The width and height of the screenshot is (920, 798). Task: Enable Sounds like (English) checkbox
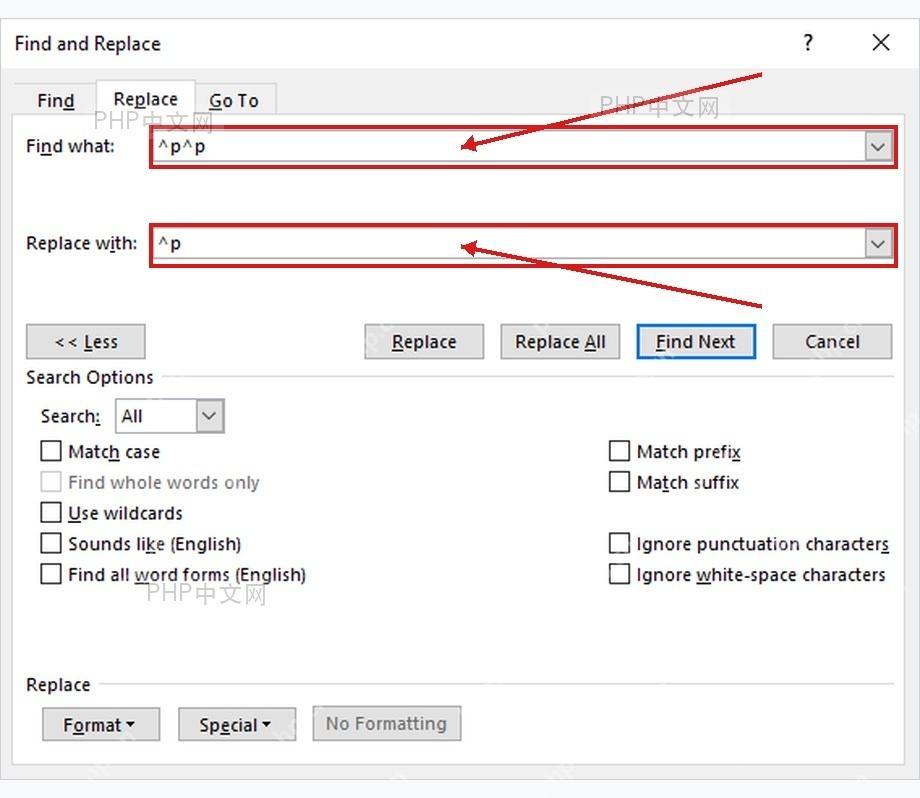pos(51,543)
